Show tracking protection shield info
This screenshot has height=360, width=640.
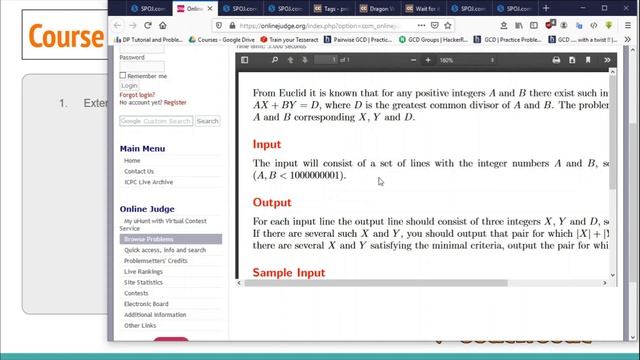[x=219, y=25]
